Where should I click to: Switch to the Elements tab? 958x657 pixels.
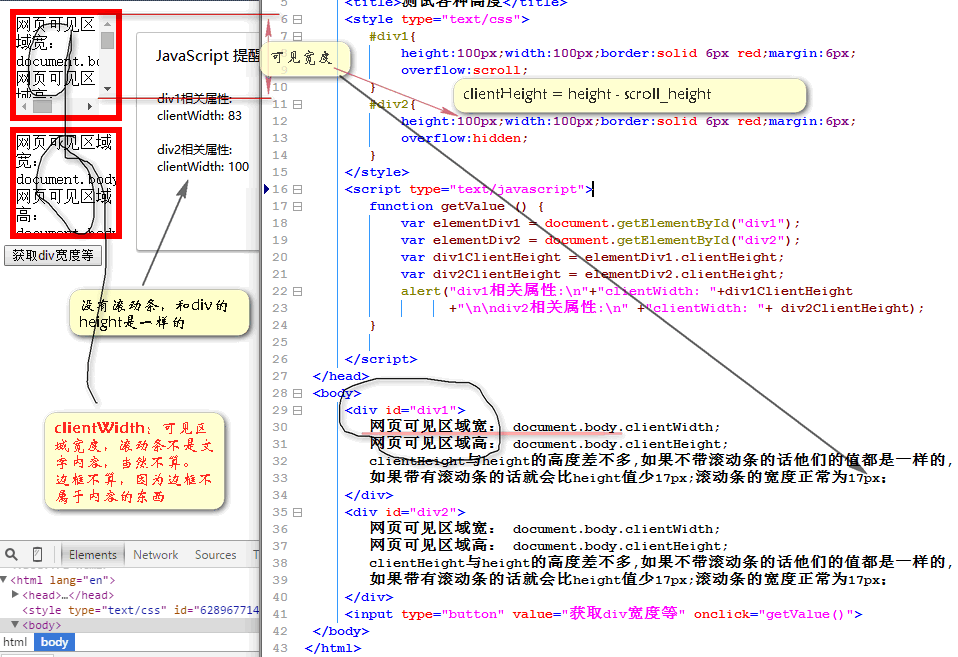(x=93, y=555)
